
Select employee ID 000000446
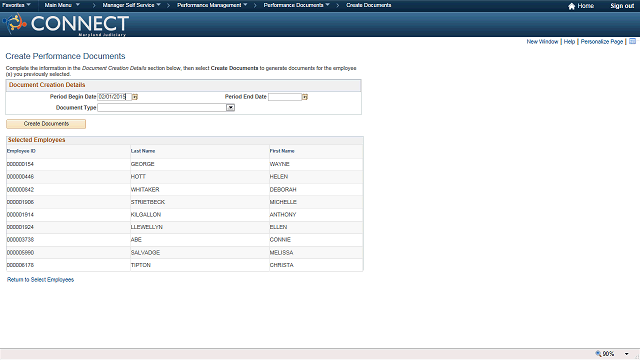20,177
